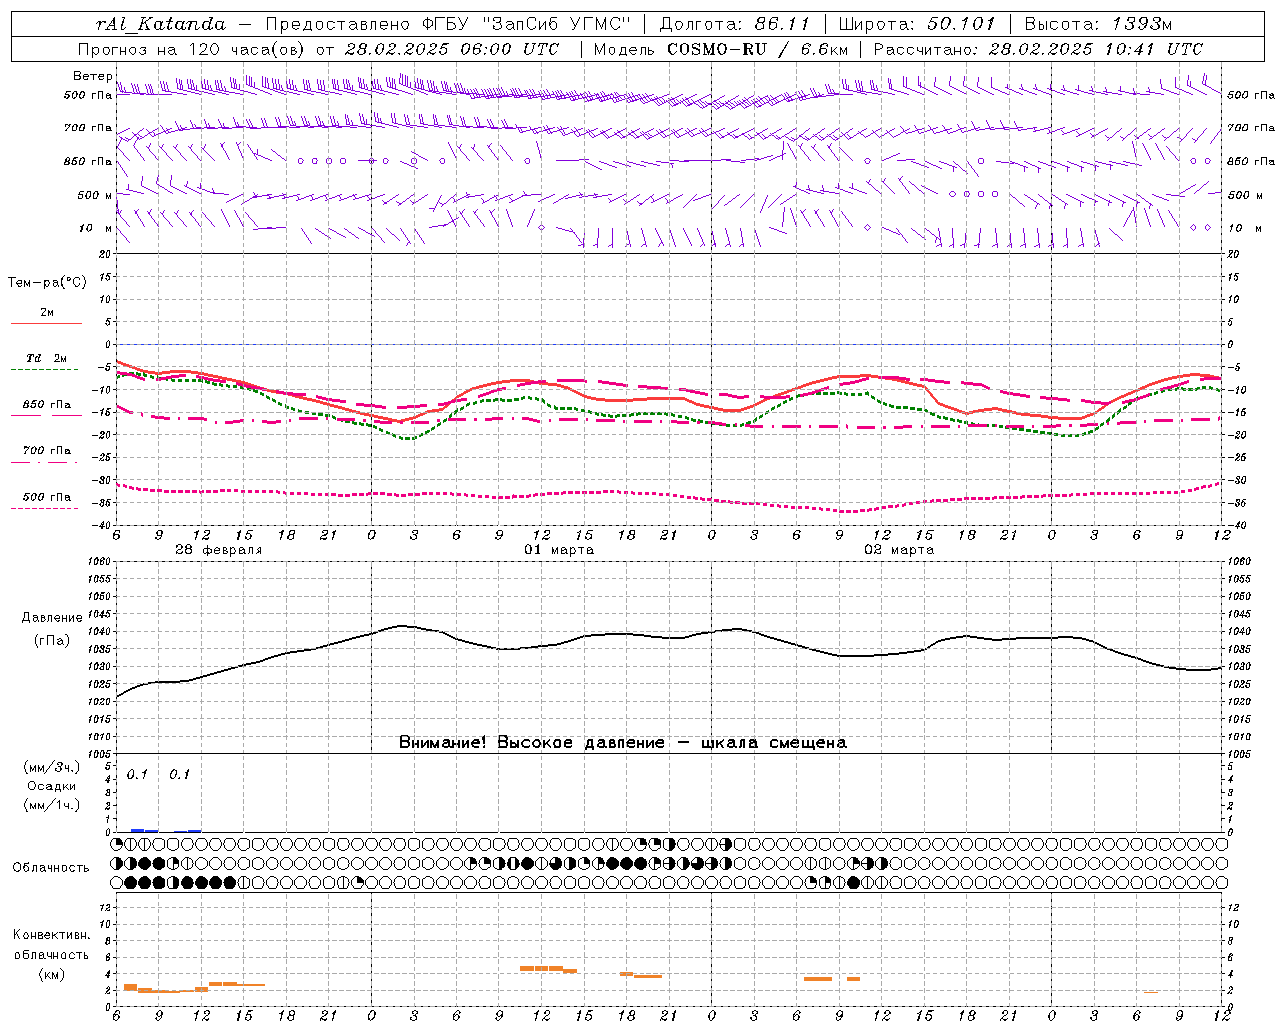Image resolution: width=1280 pixels, height=1024 pixels.
Task: Click the 700 гПа temperature legend label
Action: pos(47,450)
